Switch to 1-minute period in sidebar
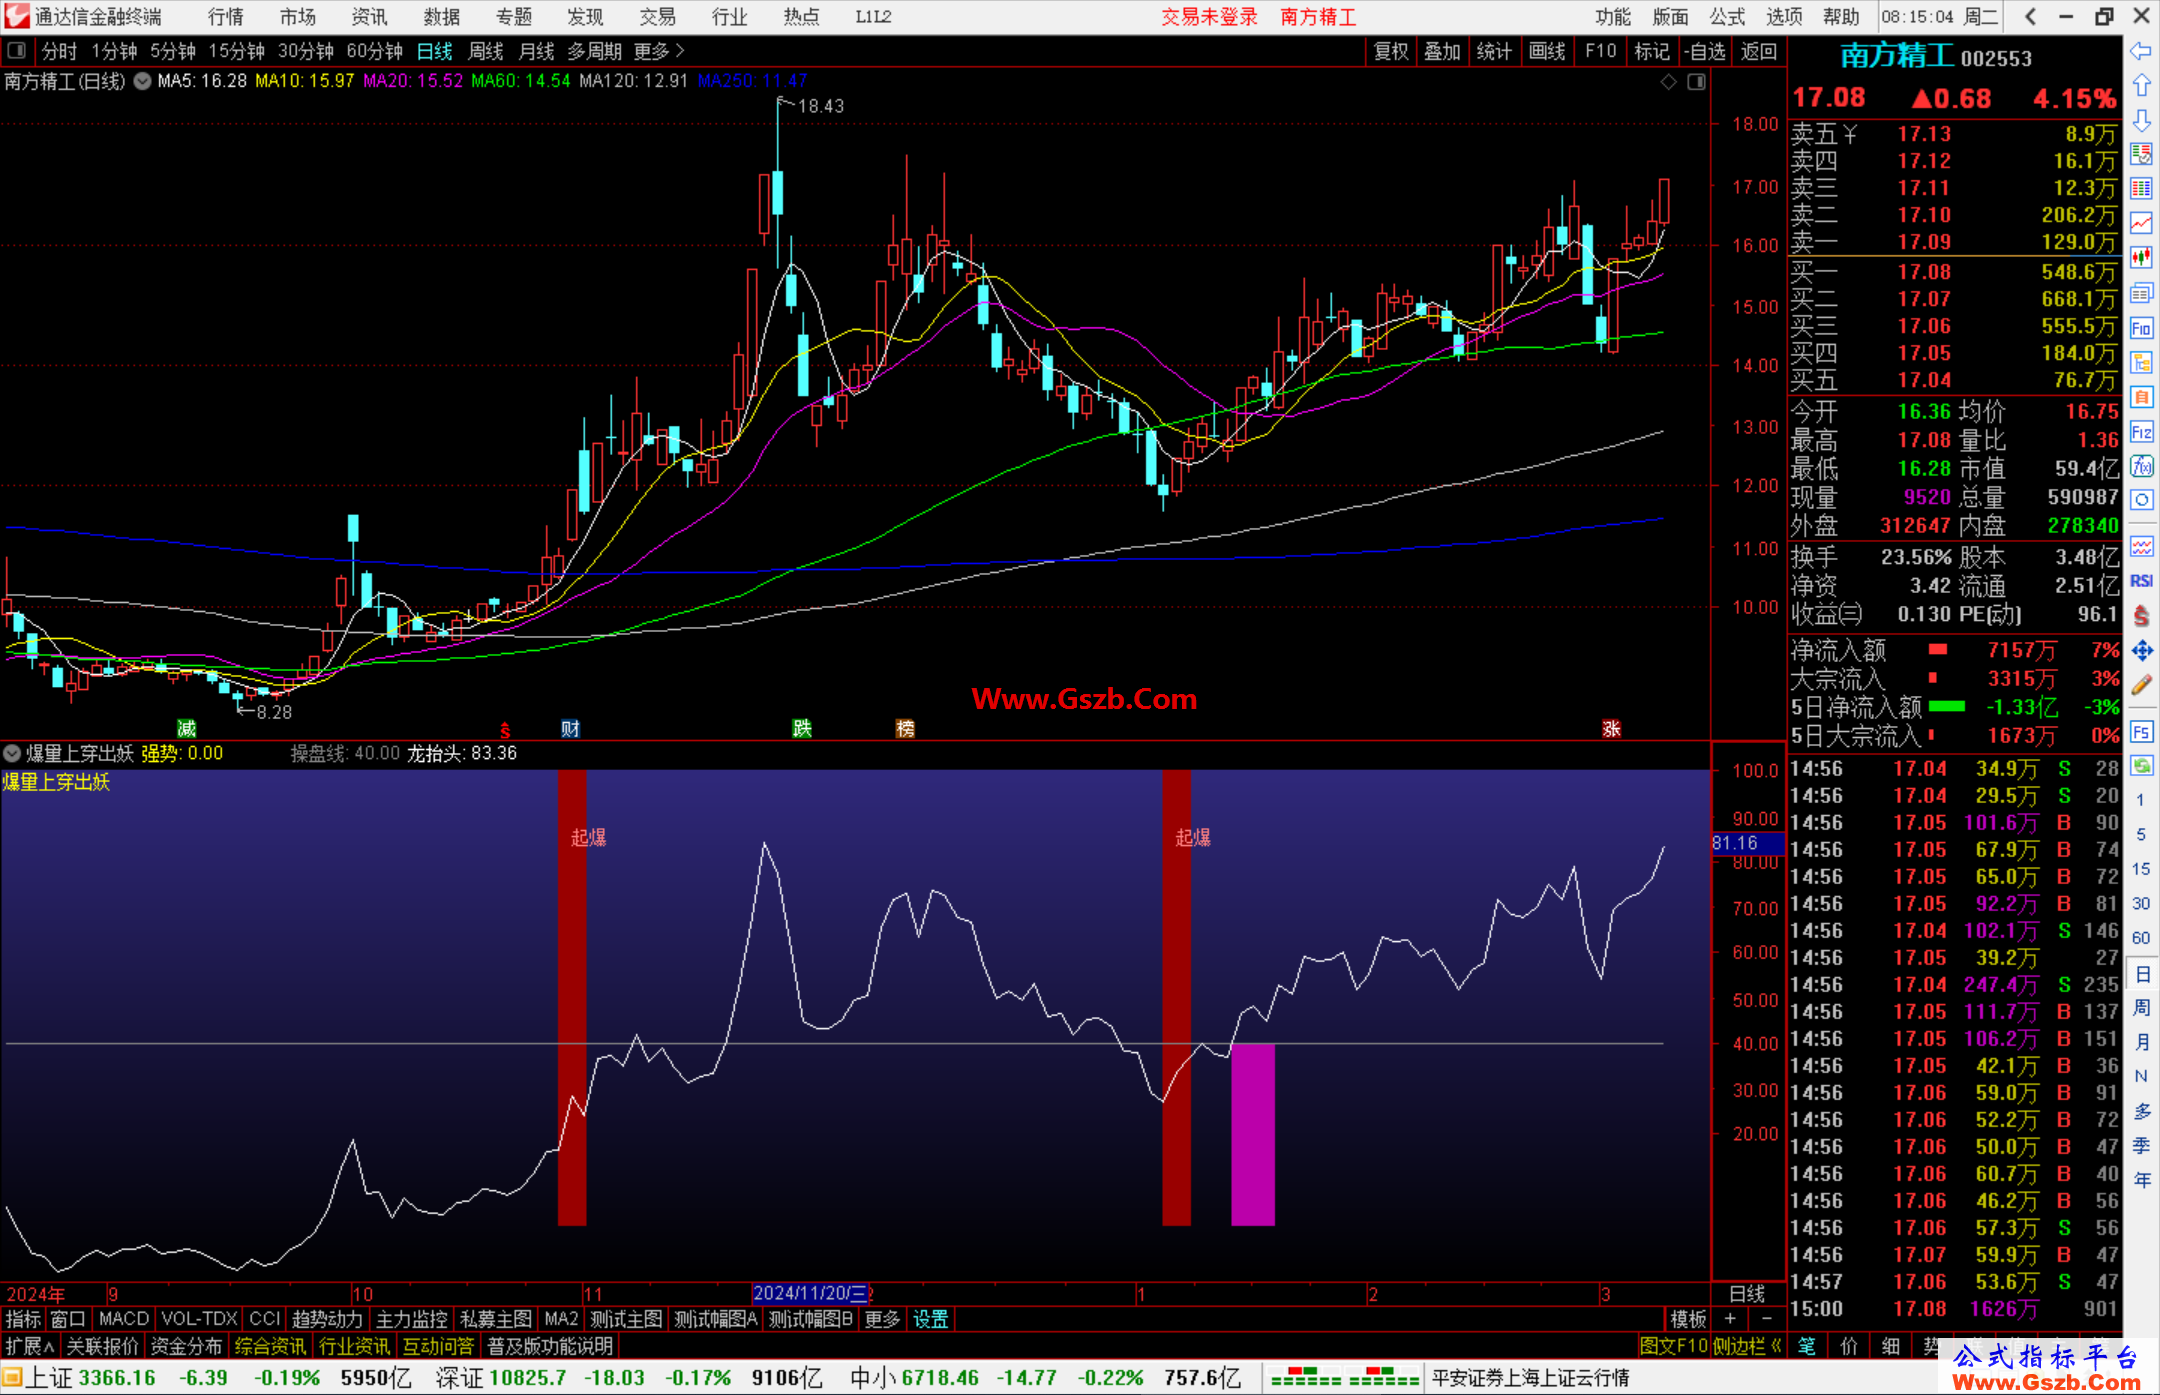2160x1395 pixels. point(2140,800)
